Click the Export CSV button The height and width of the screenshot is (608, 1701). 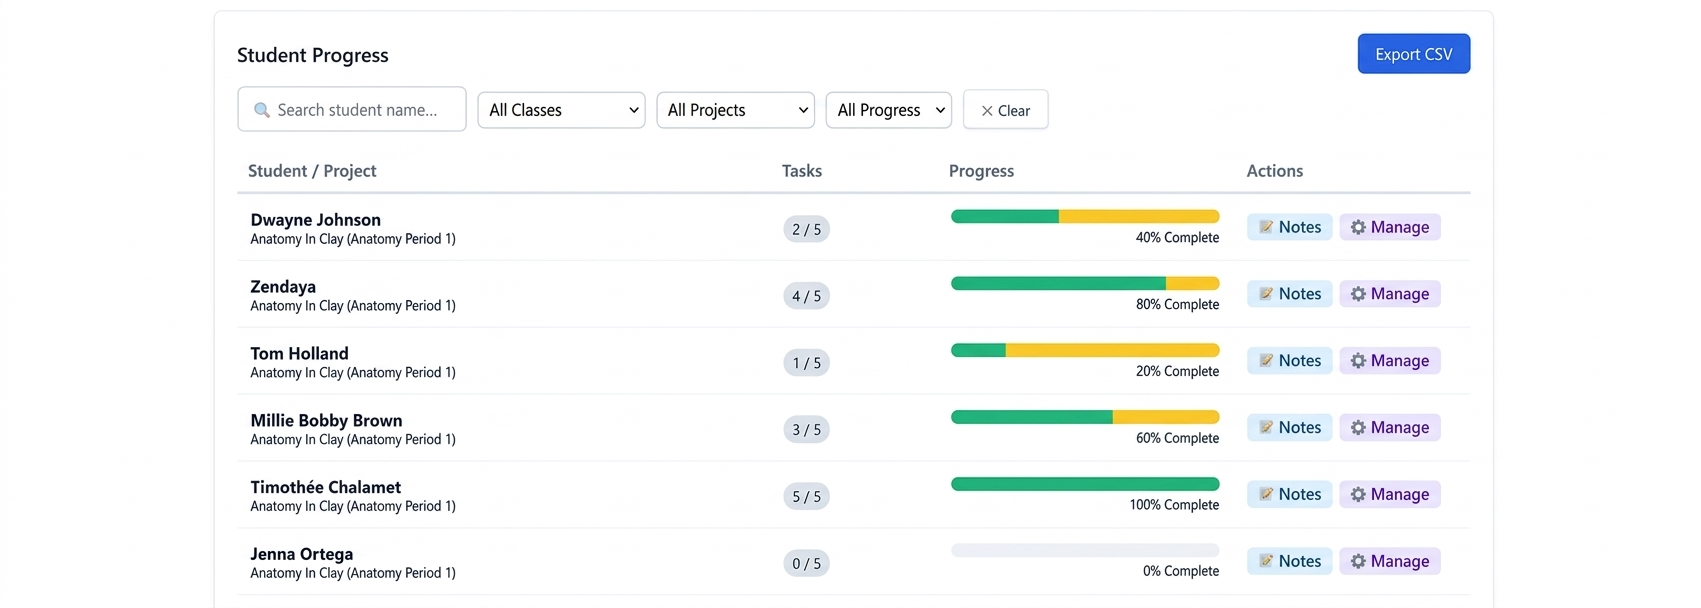(x=1413, y=54)
